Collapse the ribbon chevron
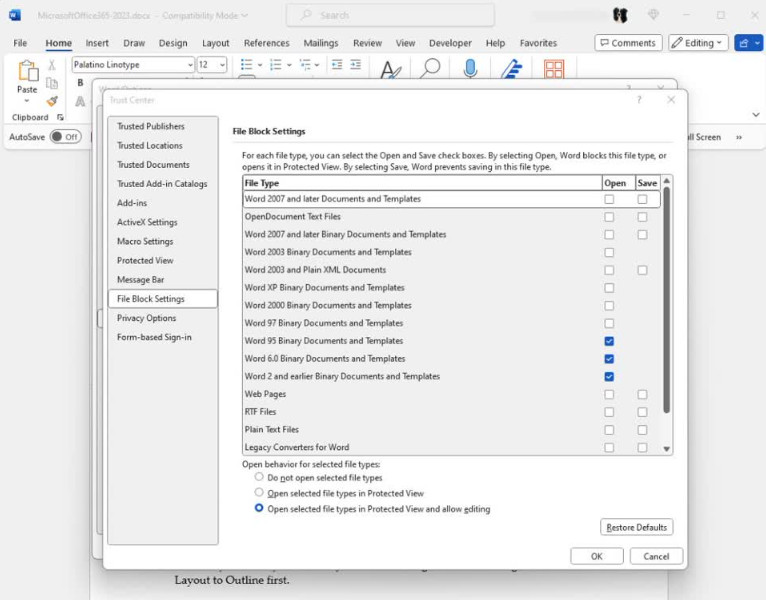Image resolution: width=766 pixels, height=600 pixels. [x=756, y=115]
